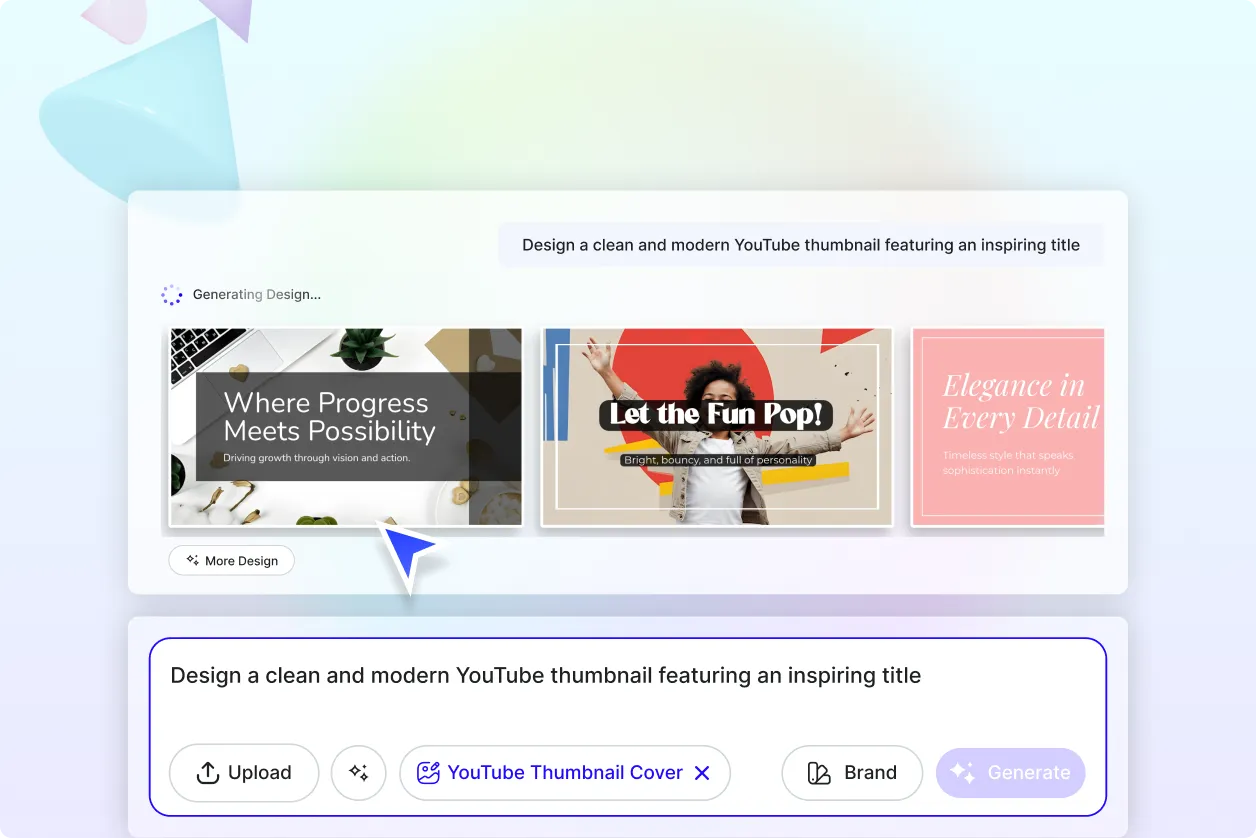Click the Generating Design loading spinner icon
1256x838 pixels.
[x=171, y=294]
